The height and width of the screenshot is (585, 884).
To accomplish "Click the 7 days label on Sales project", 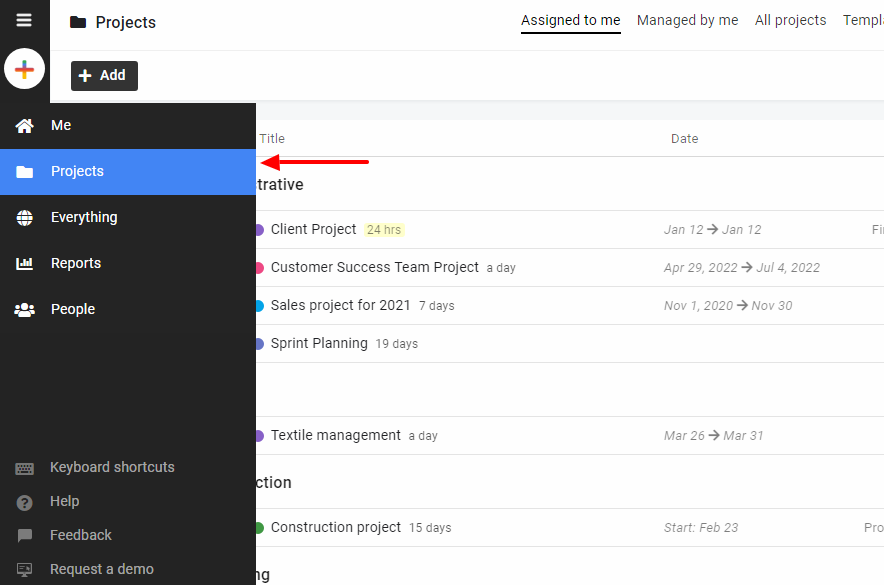I will tap(436, 306).
